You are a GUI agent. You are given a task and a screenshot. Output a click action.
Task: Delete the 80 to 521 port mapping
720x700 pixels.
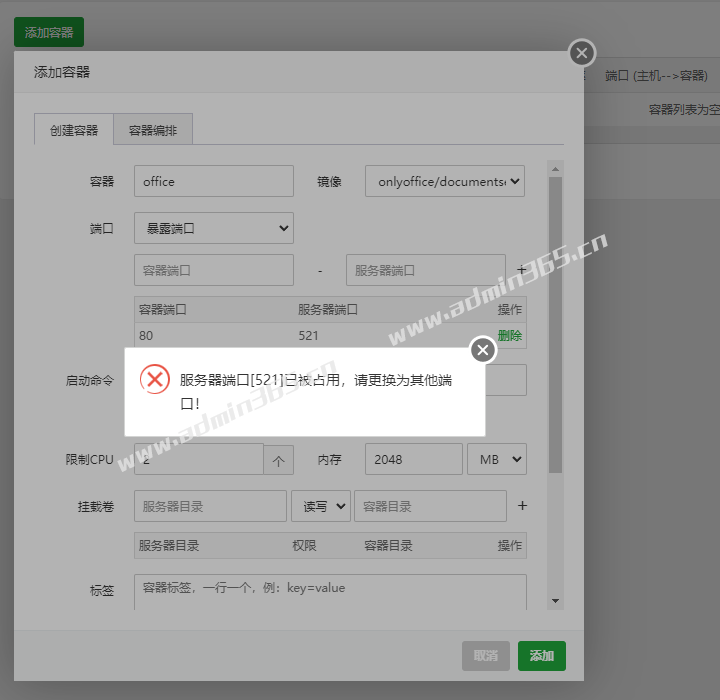510,336
